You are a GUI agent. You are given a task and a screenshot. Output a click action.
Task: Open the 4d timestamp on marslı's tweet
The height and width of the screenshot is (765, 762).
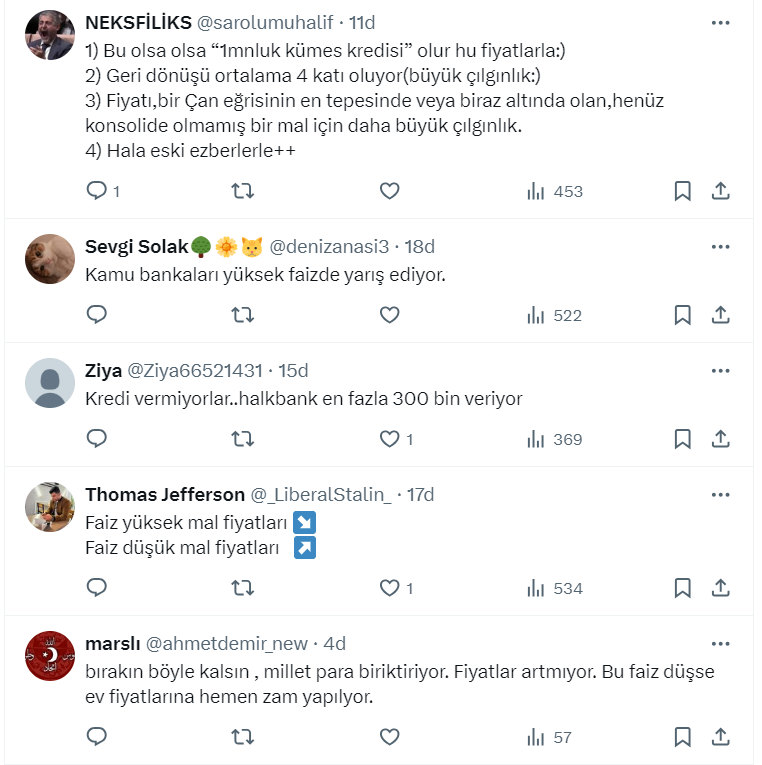click(x=334, y=643)
